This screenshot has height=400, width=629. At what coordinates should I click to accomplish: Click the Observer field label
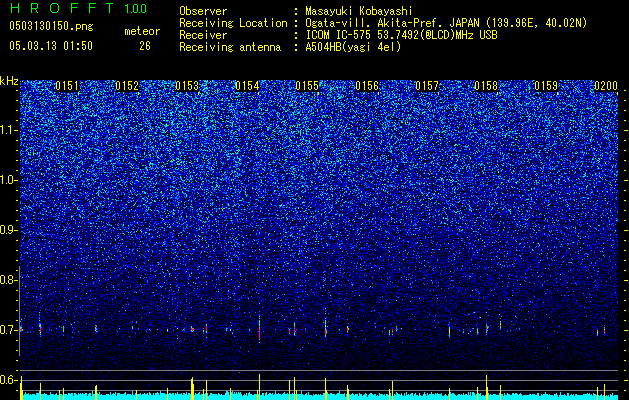[203, 11]
